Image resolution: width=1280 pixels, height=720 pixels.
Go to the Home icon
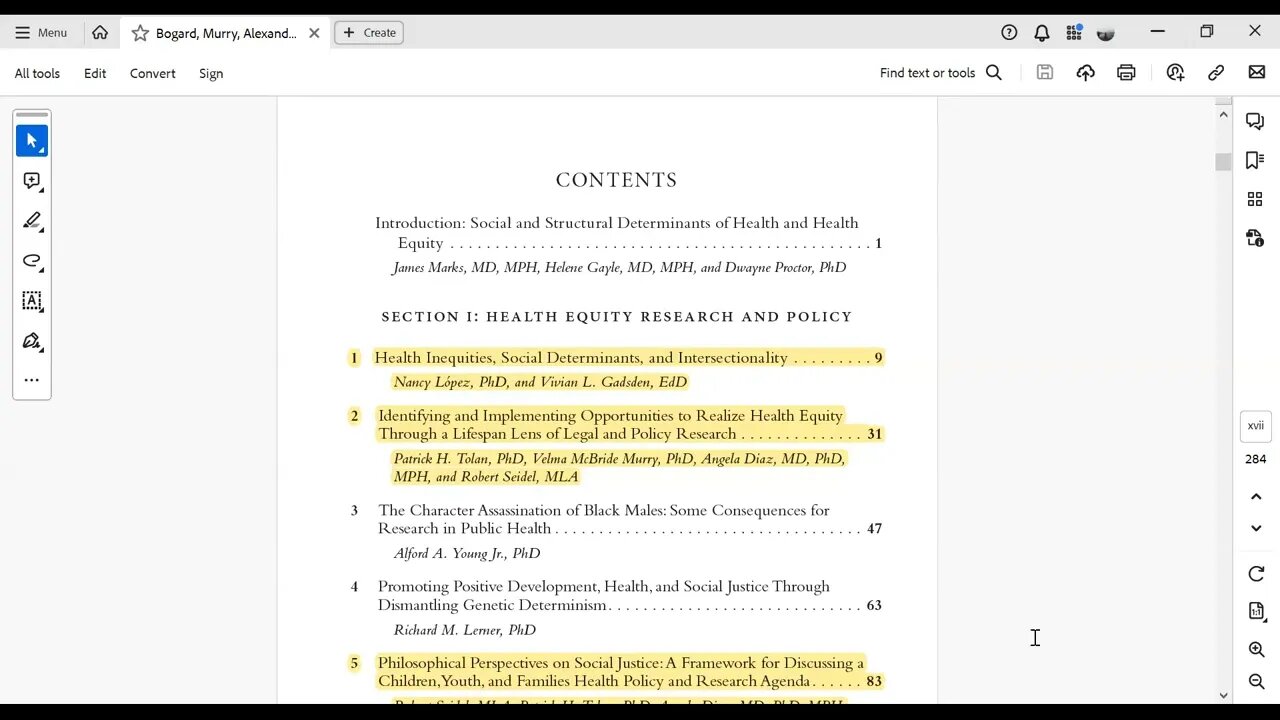[100, 32]
